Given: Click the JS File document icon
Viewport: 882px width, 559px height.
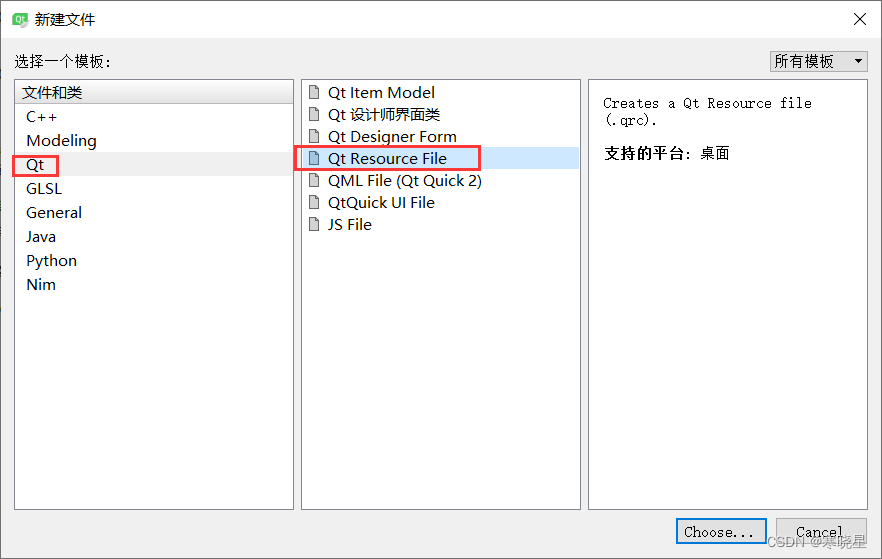Looking at the screenshot, I should [314, 224].
